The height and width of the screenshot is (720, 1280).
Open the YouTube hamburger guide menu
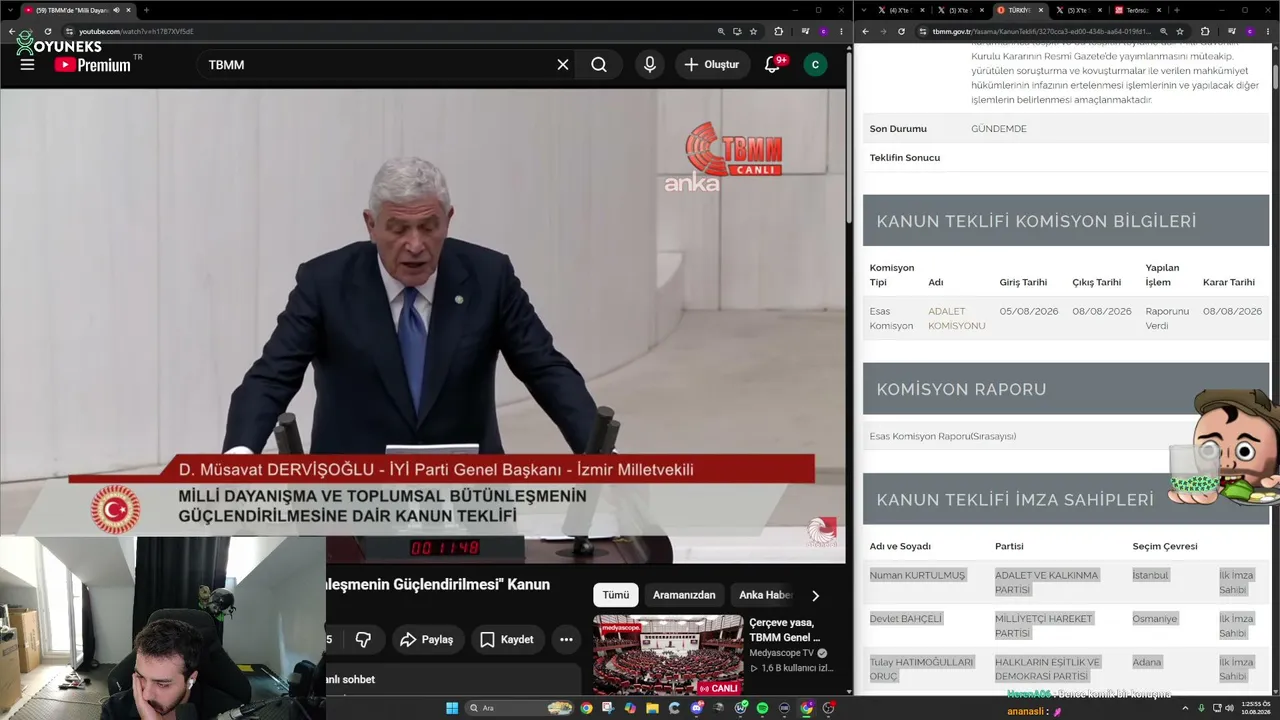[27, 64]
